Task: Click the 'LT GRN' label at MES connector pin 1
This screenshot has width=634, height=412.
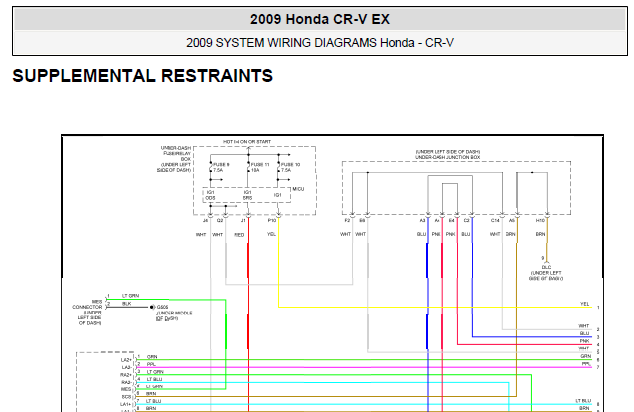Action: 131,296
